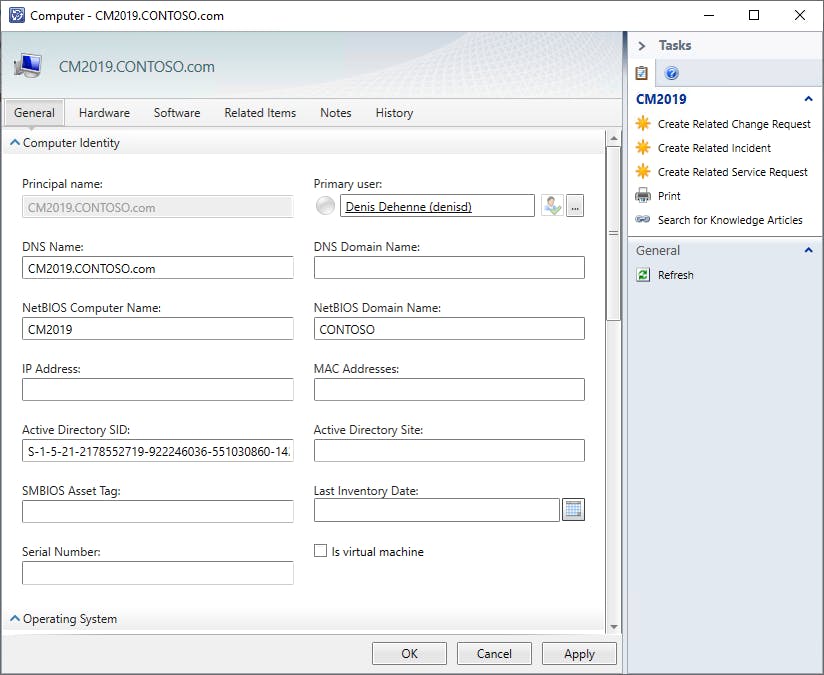This screenshot has width=824, height=675.
Task: Click the OK button
Action: click(409, 653)
